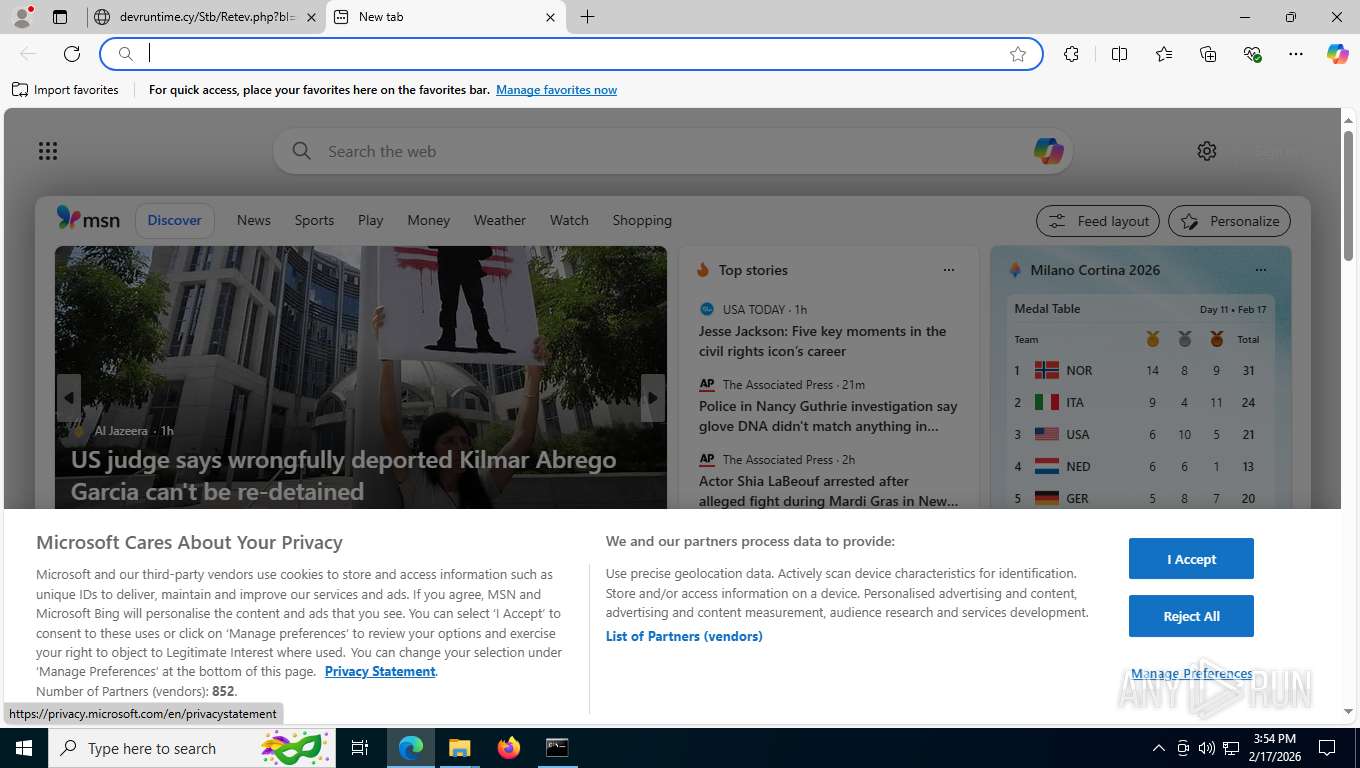Click the browser Refresh button
This screenshot has width=1360, height=768.
click(x=72, y=54)
